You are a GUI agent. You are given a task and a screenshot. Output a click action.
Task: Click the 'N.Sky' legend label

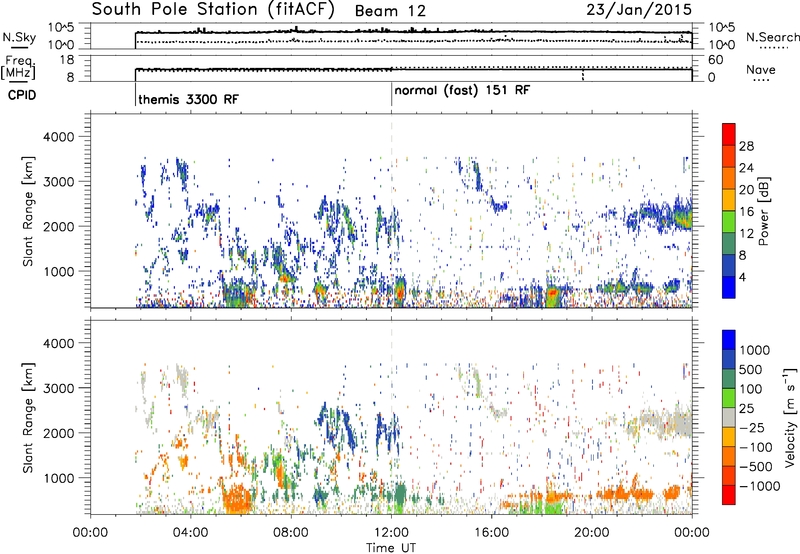coord(19,37)
